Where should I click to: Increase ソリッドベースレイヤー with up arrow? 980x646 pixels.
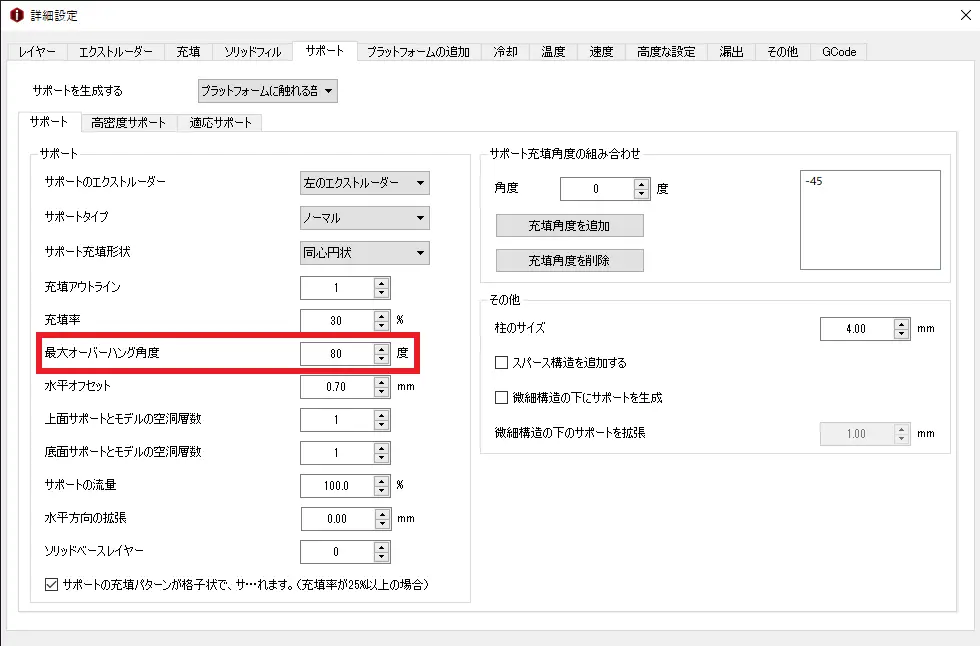pyautogui.click(x=381, y=546)
